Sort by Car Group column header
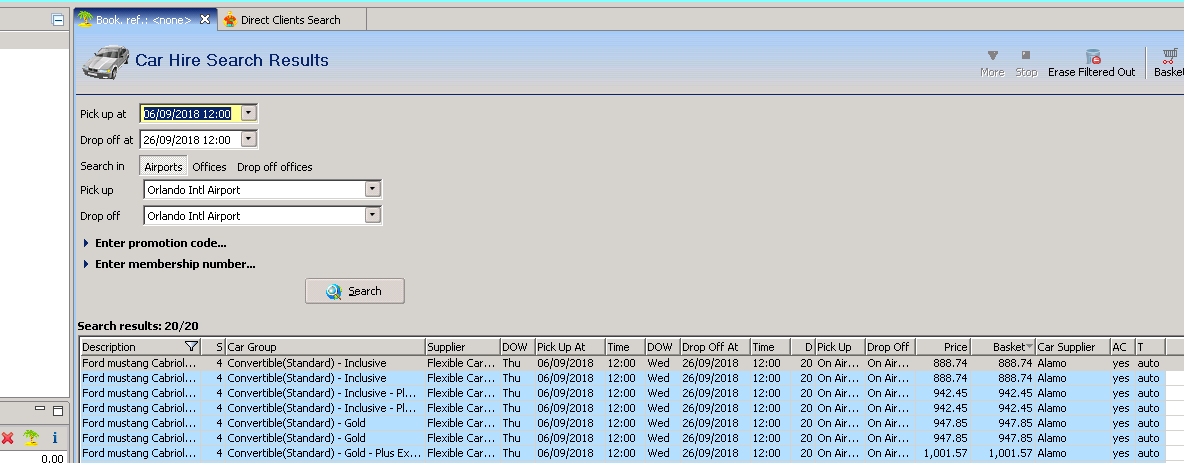The image size is (1184, 463). (x=325, y=347)
